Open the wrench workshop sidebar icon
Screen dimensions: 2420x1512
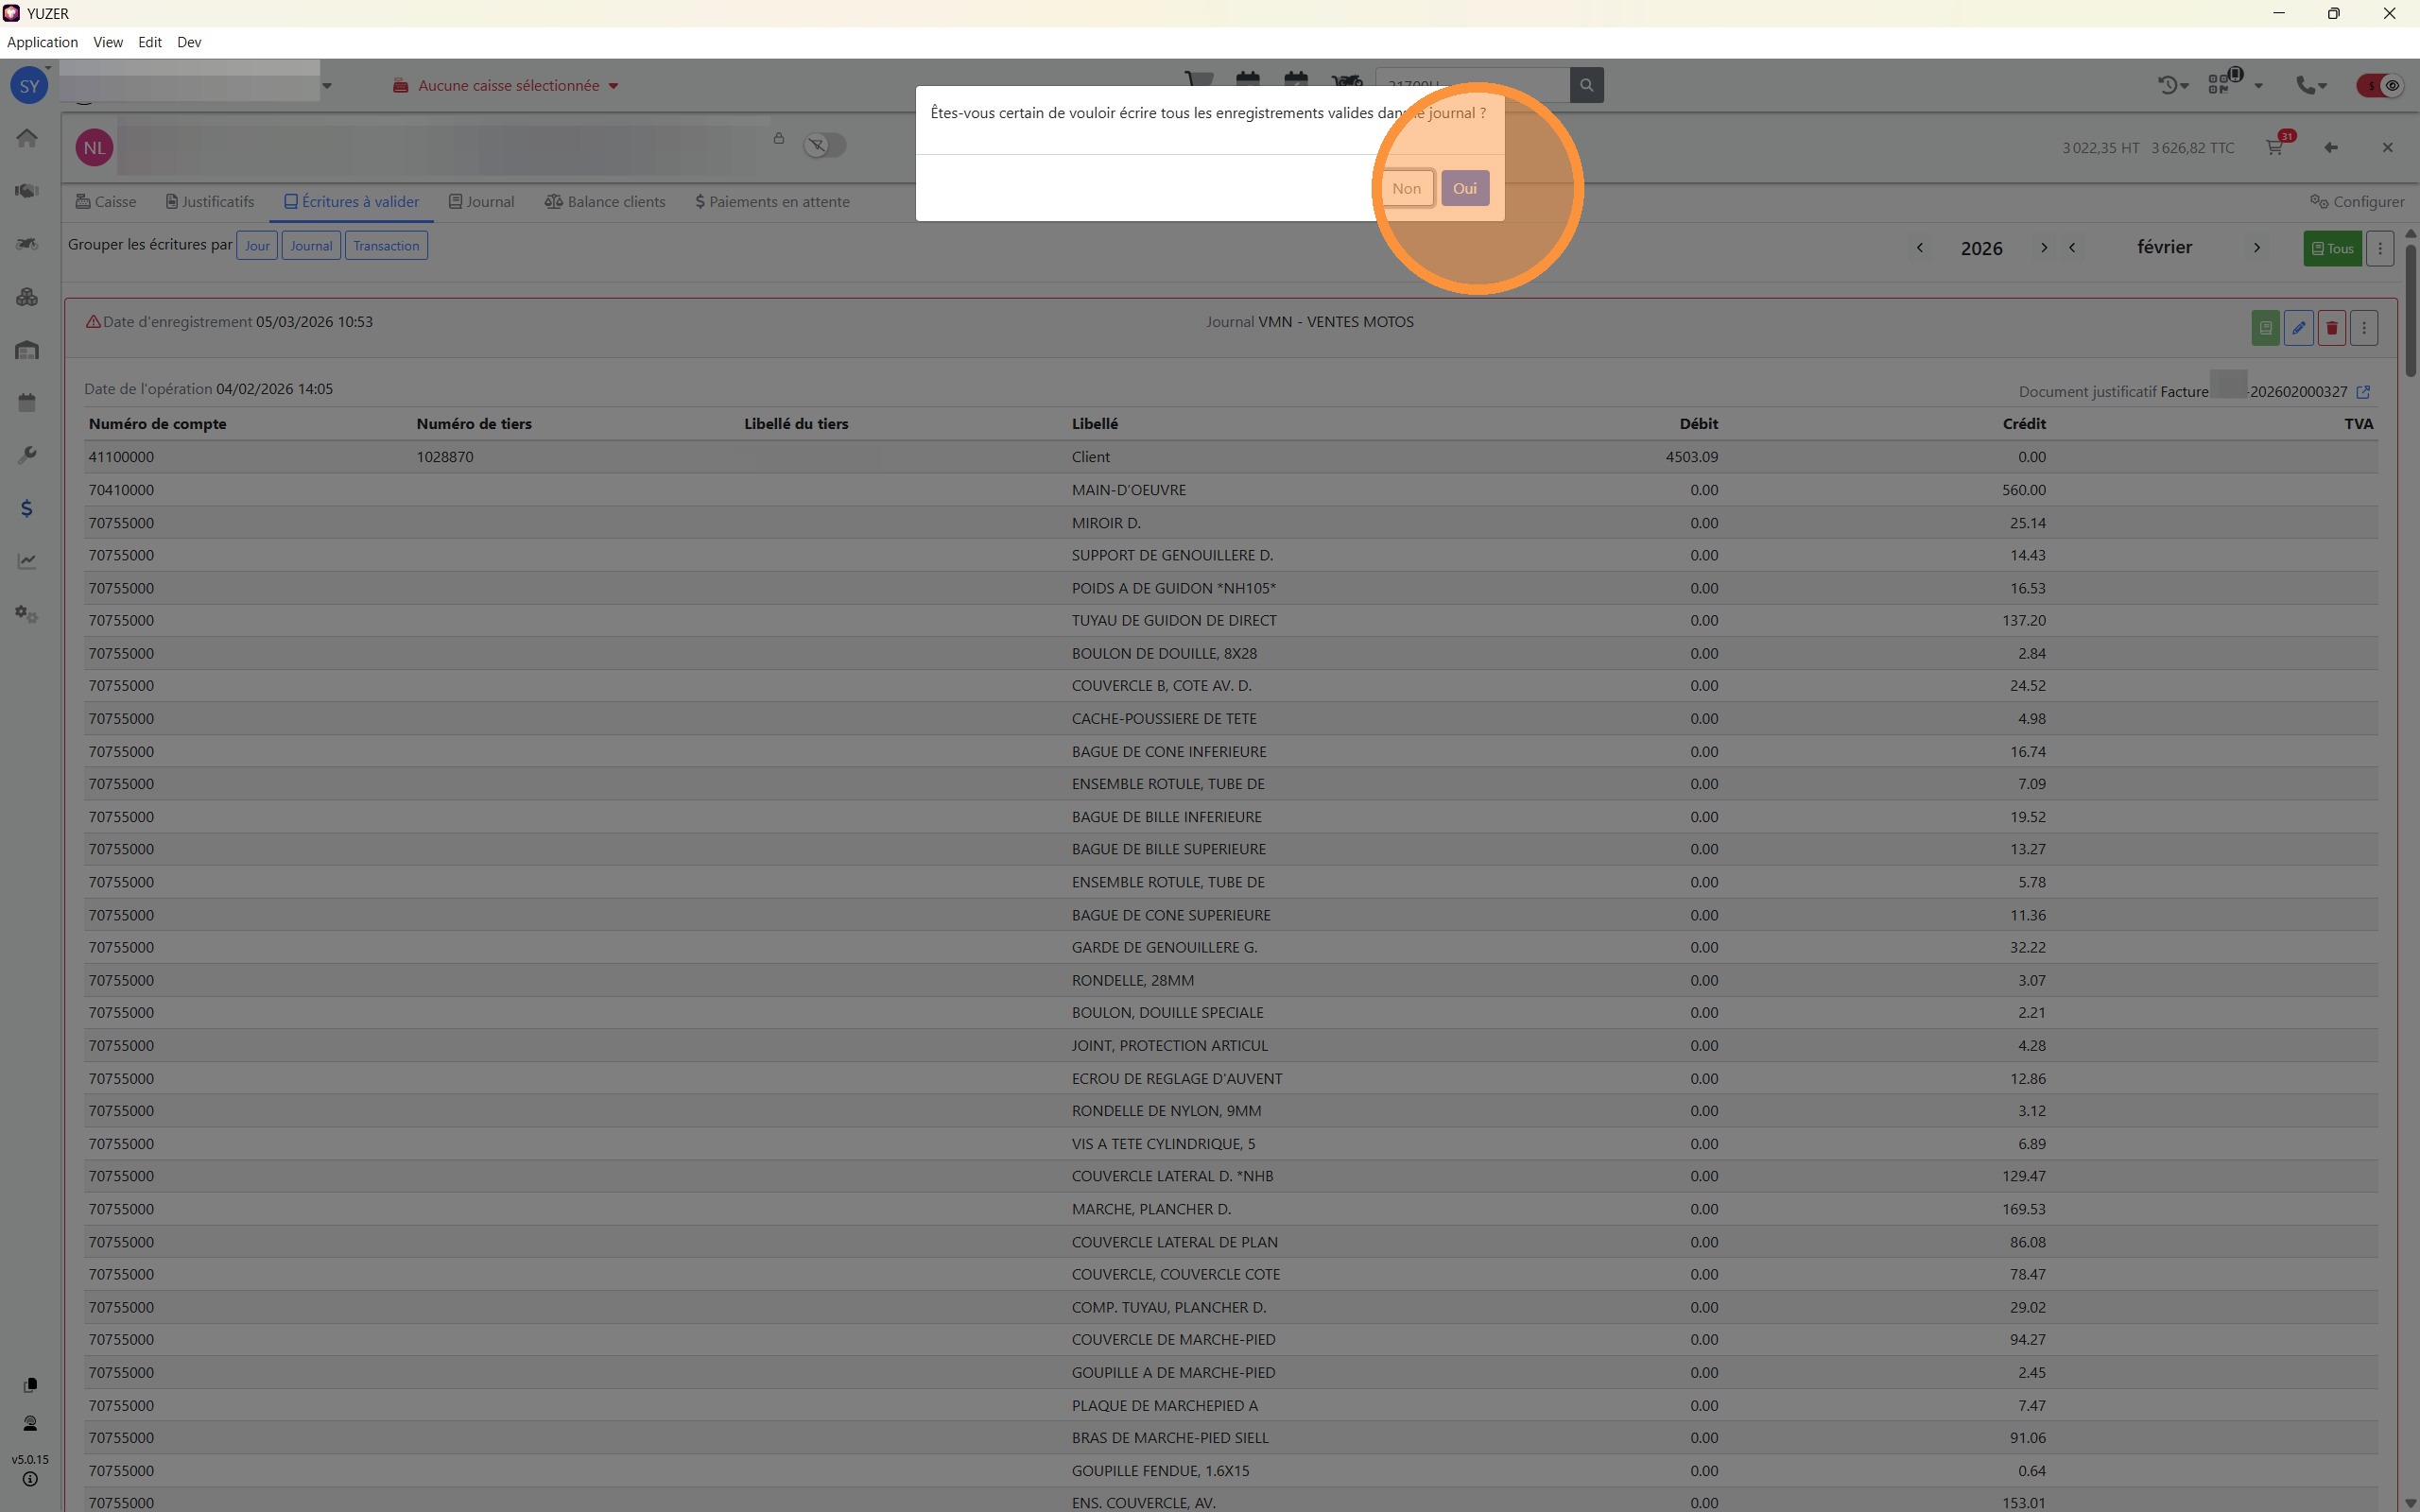tap(27, 455)
